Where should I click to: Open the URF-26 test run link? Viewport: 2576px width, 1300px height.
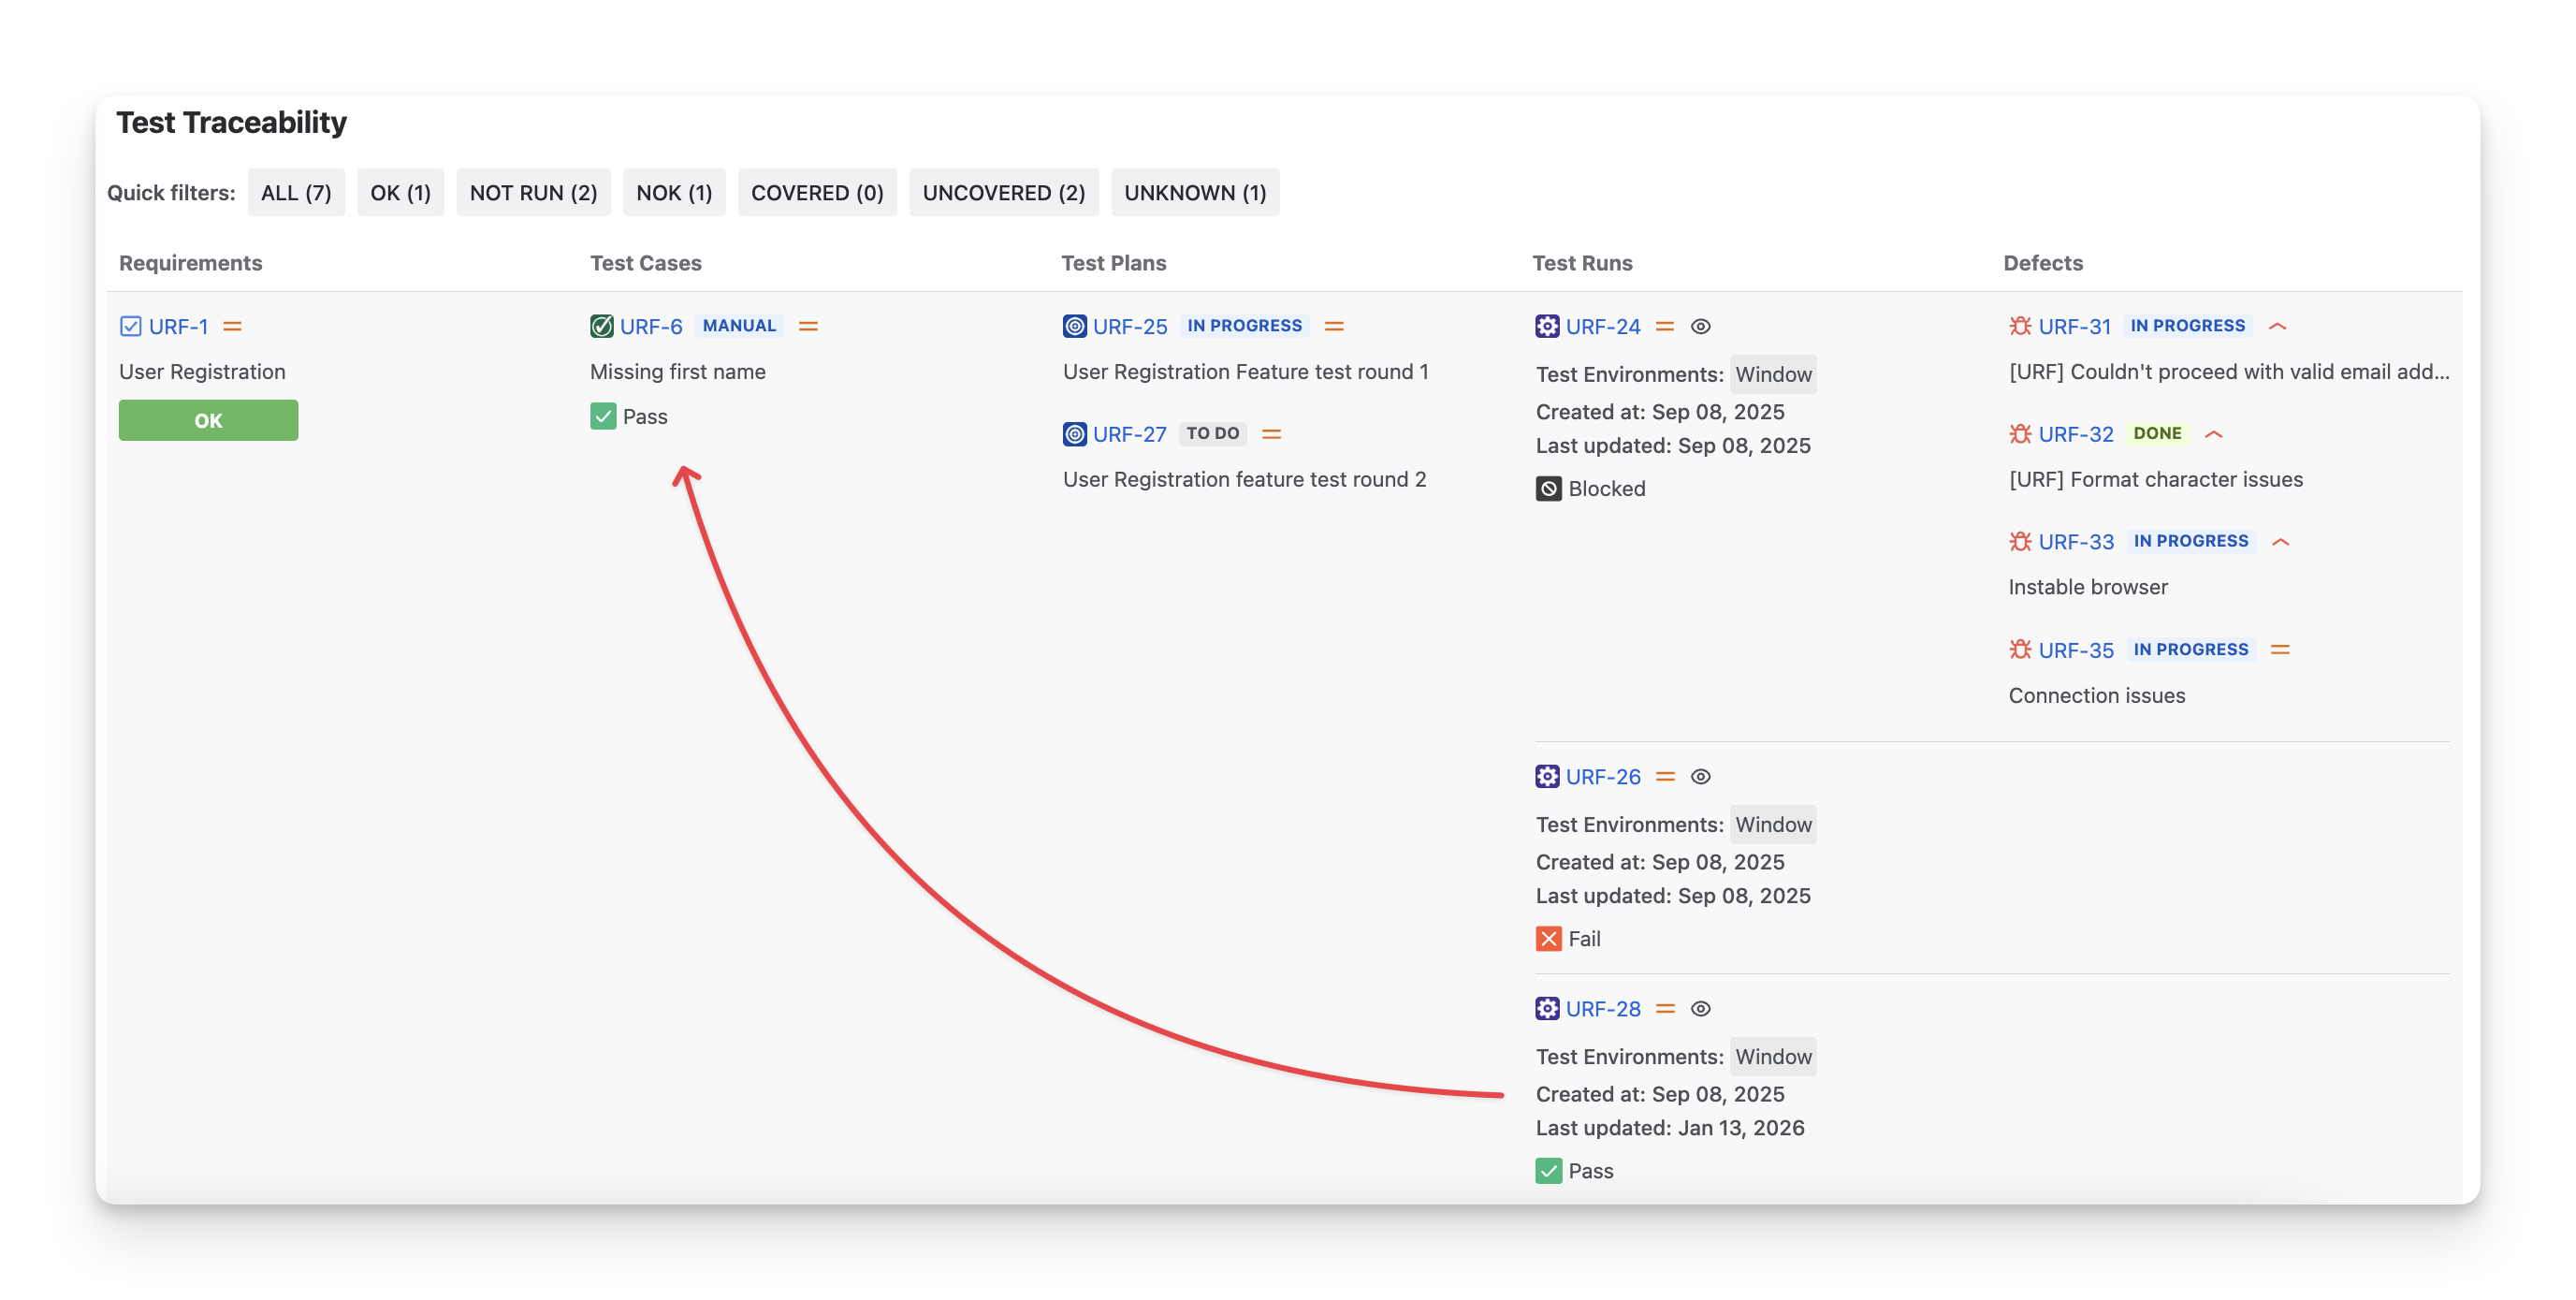(1602, 776)
